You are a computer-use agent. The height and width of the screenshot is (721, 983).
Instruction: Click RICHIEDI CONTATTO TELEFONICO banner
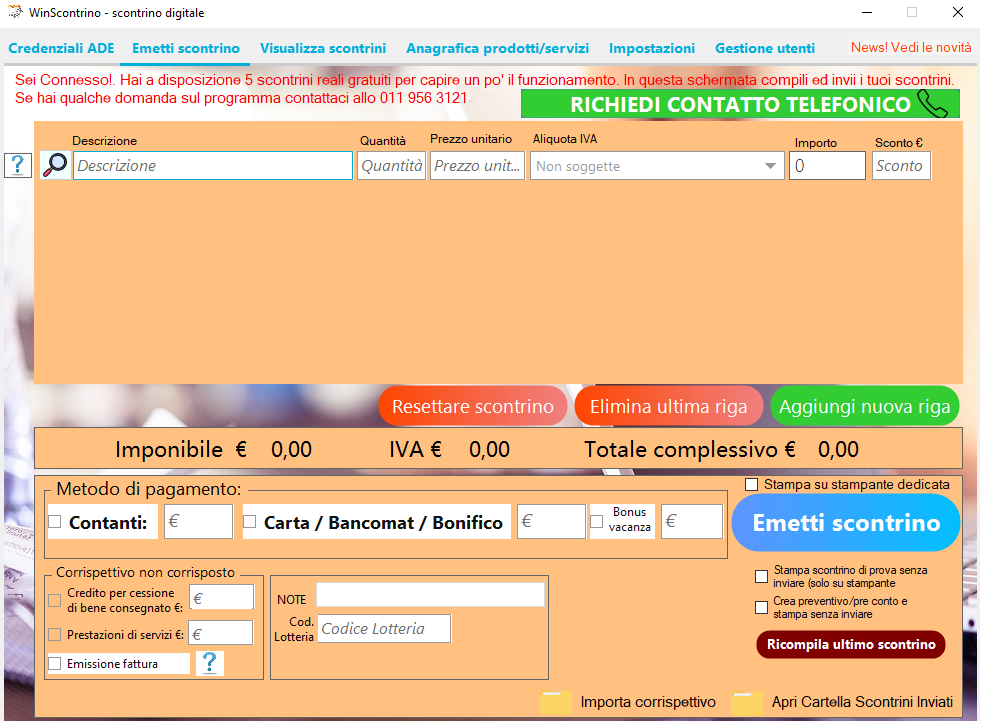coord(740,104)
